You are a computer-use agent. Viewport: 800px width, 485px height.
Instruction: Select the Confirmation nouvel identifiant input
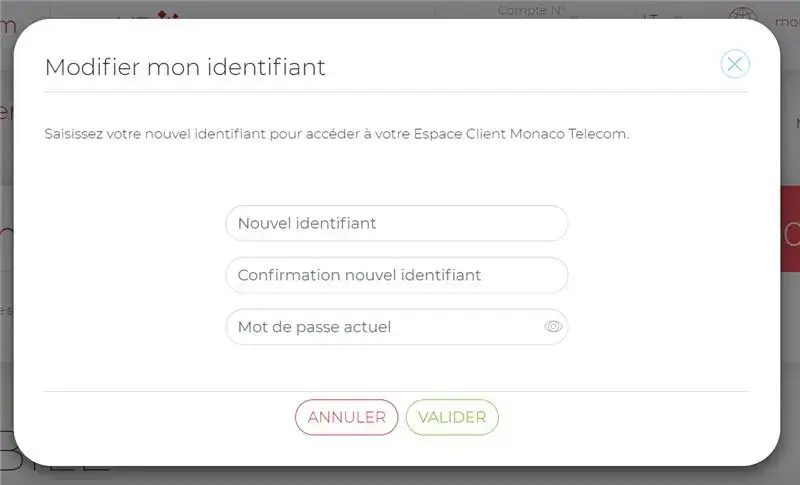pos(396,275)
